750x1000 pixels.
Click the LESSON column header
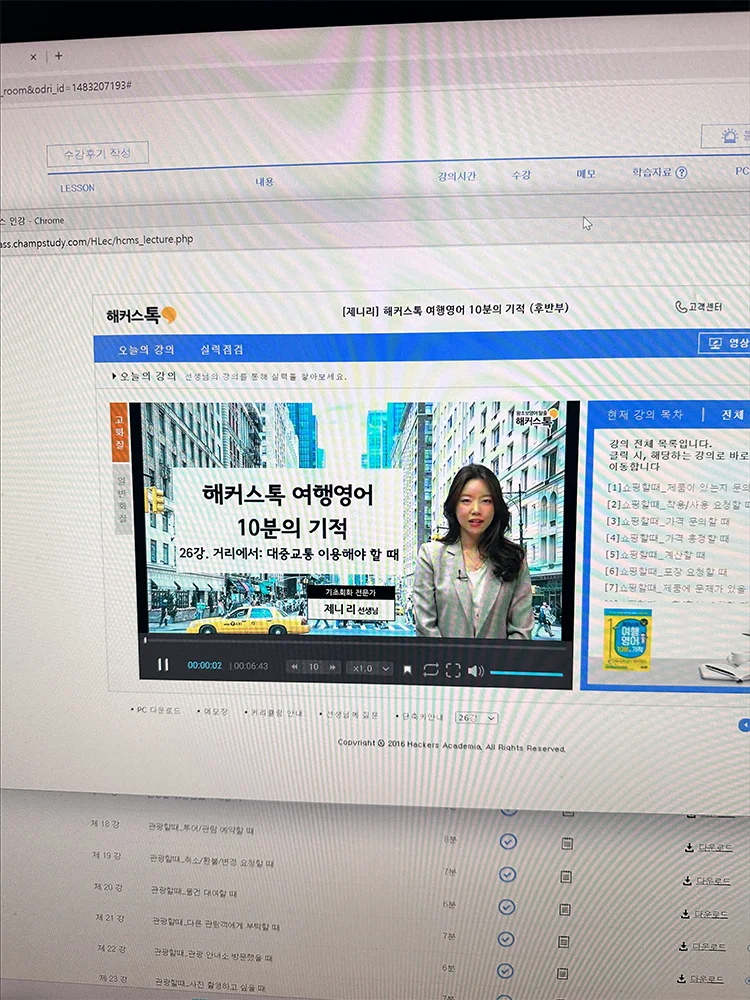click(77, 189)
